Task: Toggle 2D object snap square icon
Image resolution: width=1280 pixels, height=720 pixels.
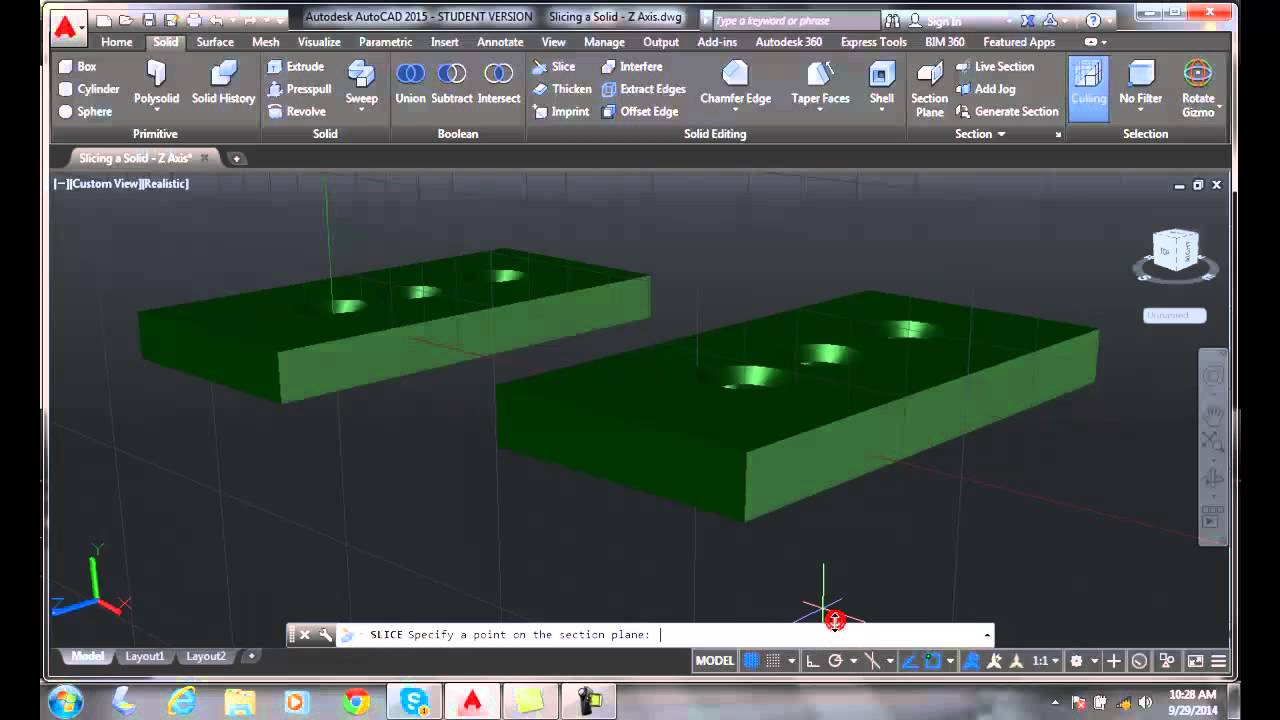Action: [933, 661]
